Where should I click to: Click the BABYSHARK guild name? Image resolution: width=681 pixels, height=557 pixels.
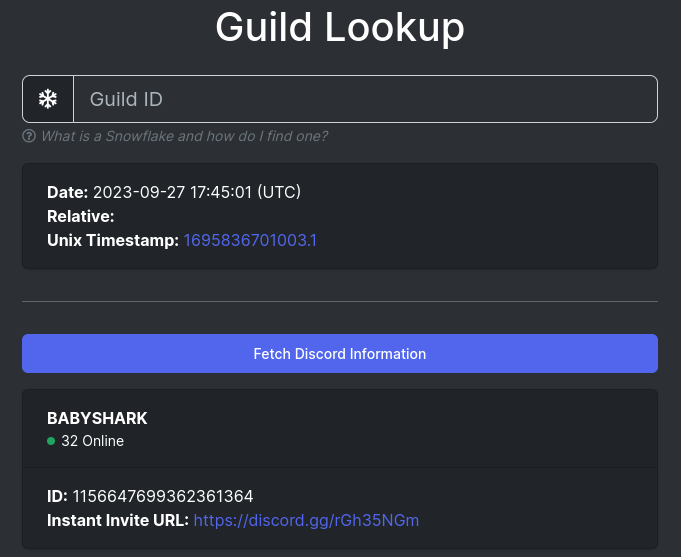97,418
